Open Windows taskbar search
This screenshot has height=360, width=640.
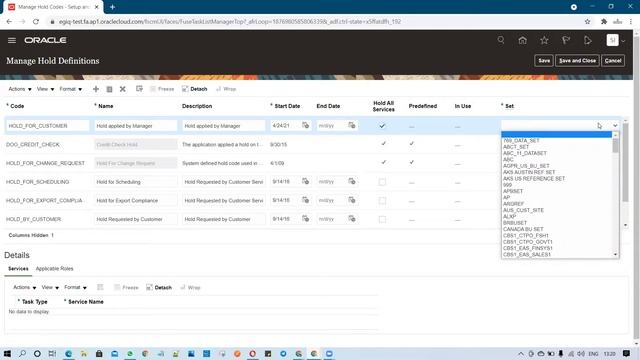coord(22,353)
